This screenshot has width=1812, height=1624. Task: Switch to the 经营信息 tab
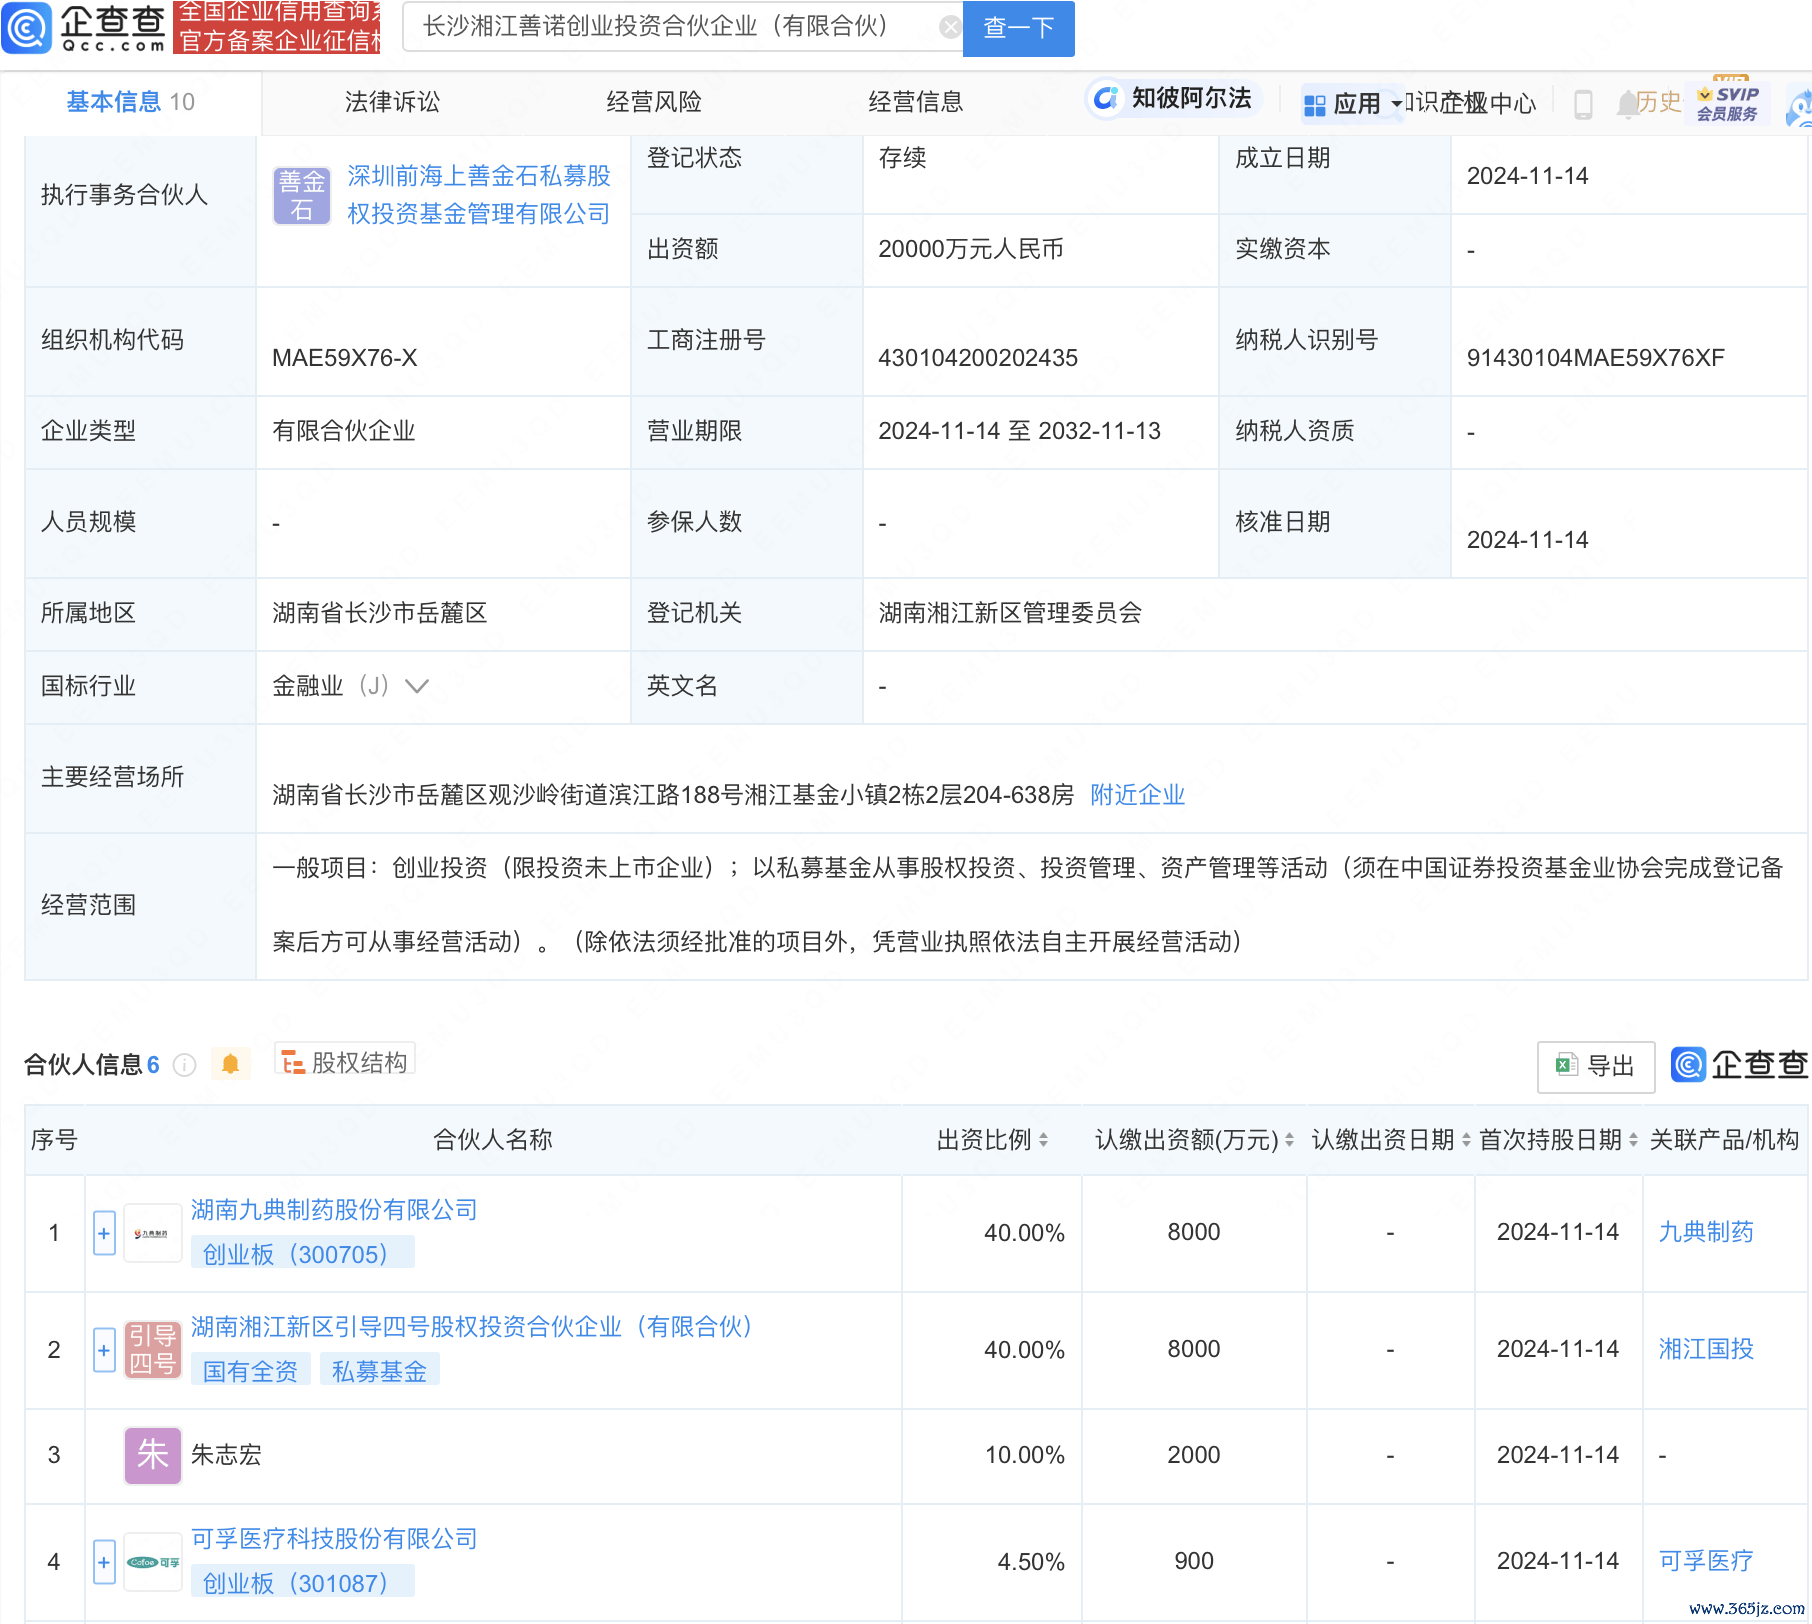pos(916,102)
